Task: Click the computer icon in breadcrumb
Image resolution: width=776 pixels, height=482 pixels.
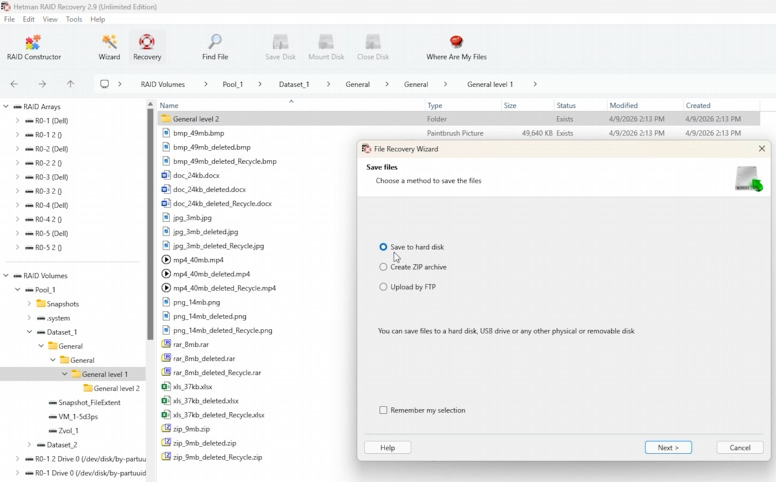Action: click(x=104, y=84)
